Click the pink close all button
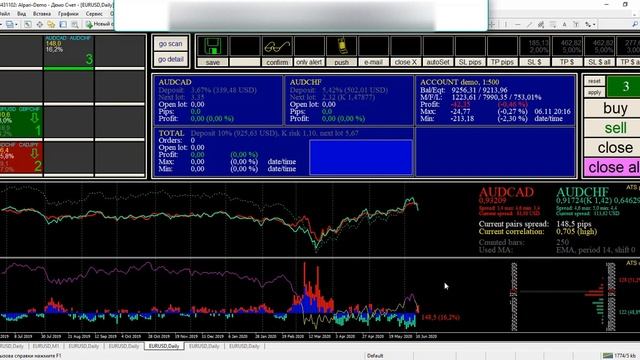 click(x=613, y=167)
